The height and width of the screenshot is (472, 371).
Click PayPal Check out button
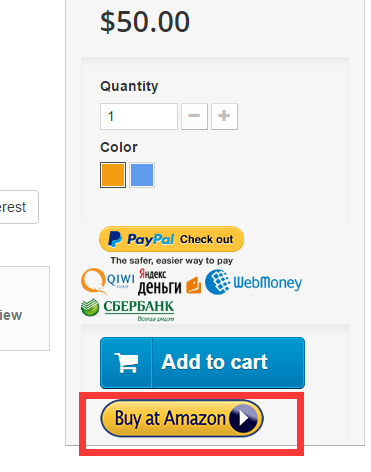tap(171, 239)
